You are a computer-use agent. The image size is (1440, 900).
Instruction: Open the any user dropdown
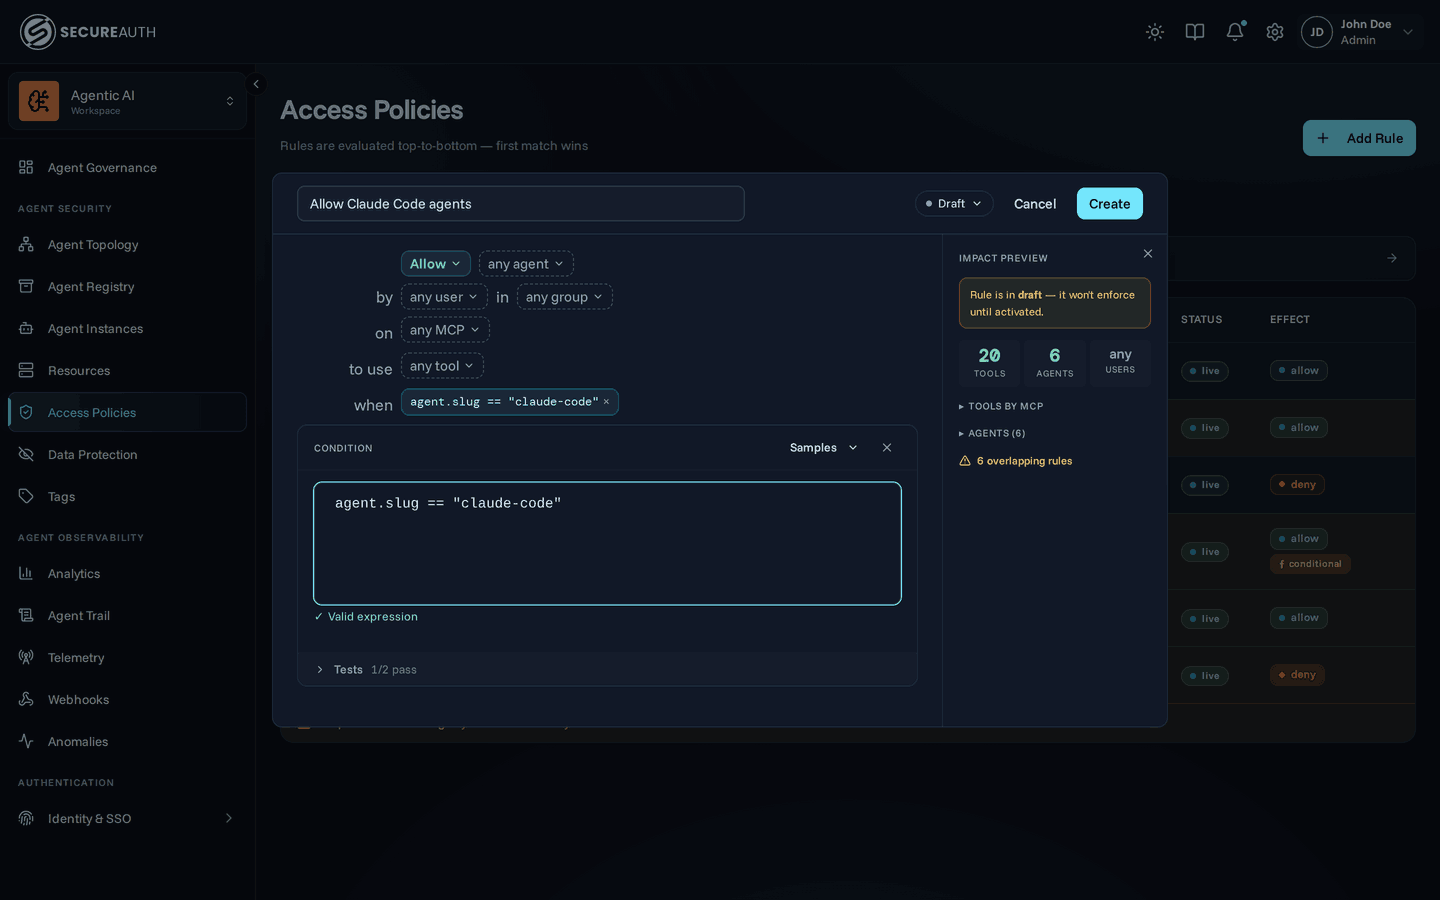tap(444, 297)
